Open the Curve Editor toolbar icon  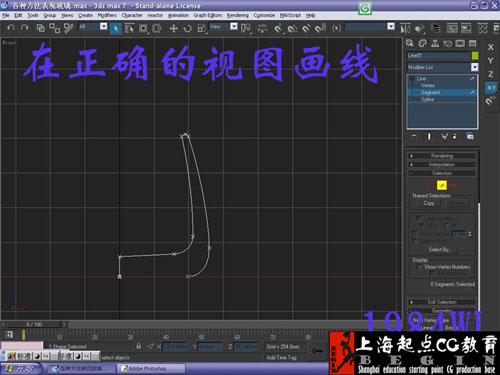452,28
